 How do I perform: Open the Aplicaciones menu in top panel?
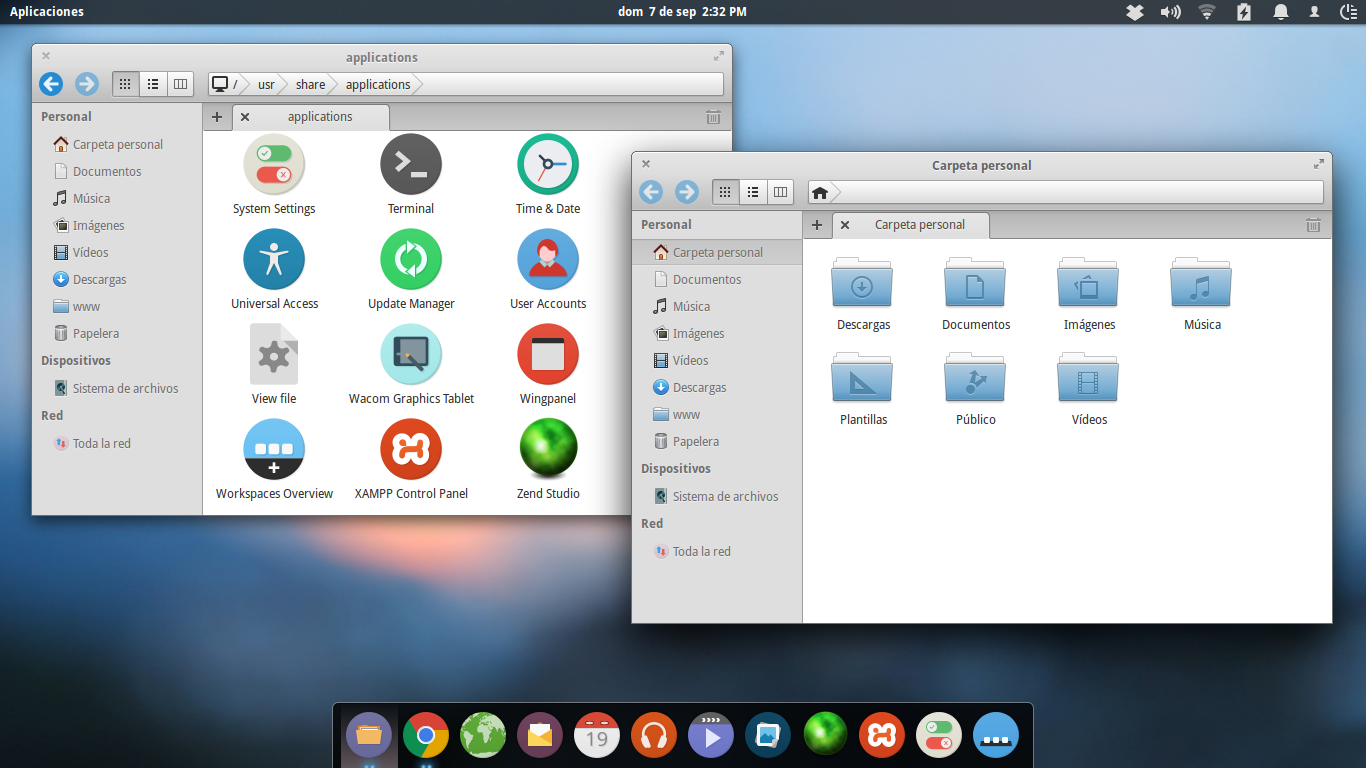click(x=47, y=12)
